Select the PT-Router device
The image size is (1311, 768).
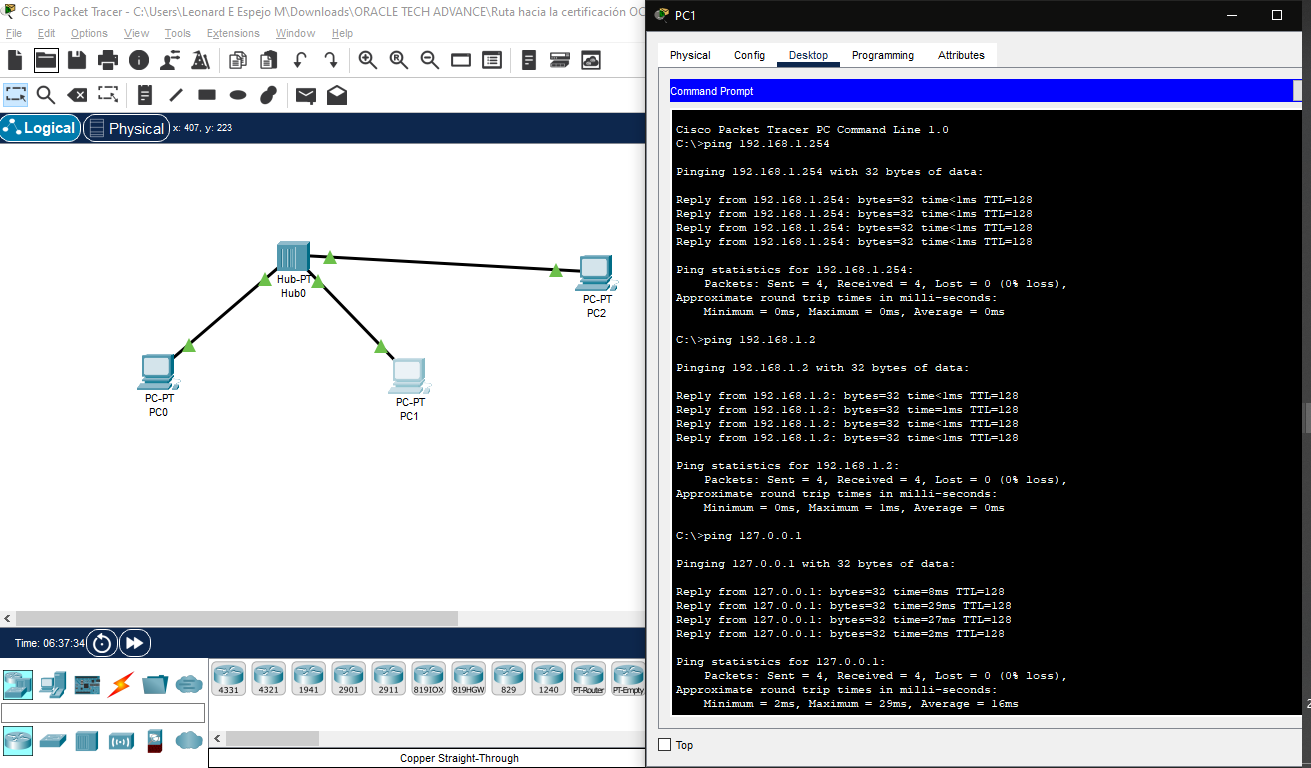coord(589,678)
